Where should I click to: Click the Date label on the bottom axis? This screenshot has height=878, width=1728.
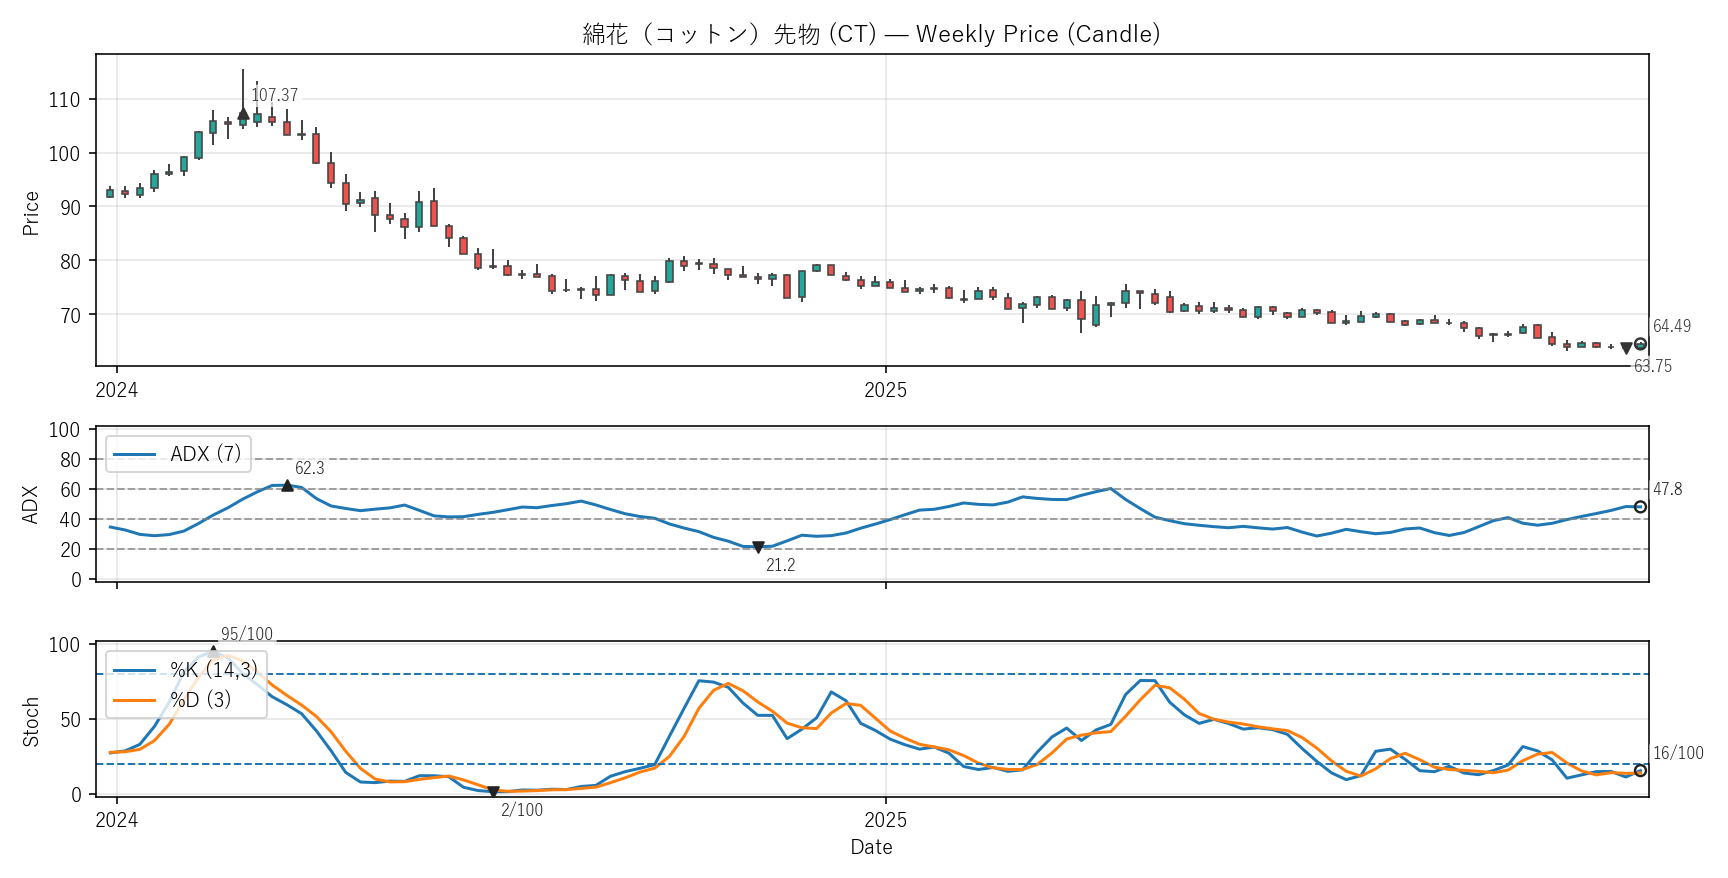[x=871, y=847]
